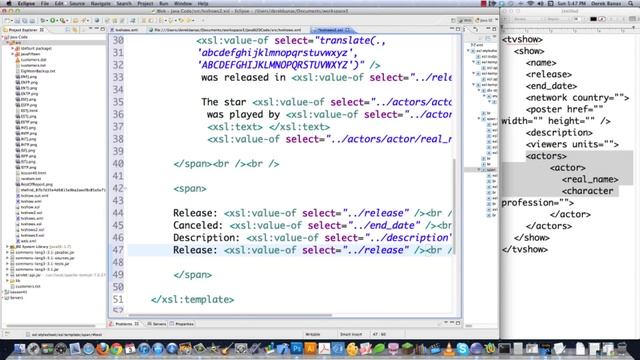Switch to the Servers tab
Viewport: 640px width, 360px height.
point(157,324)
